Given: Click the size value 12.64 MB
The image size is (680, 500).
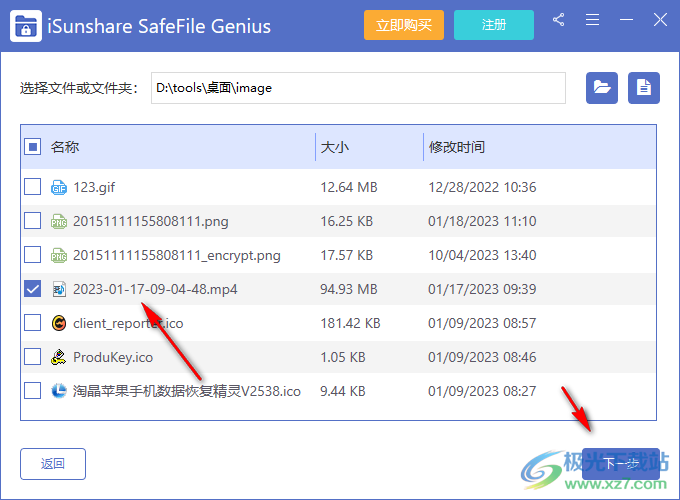Looking at the screenshot, I should pyautogui.click(x=349, y=187).
